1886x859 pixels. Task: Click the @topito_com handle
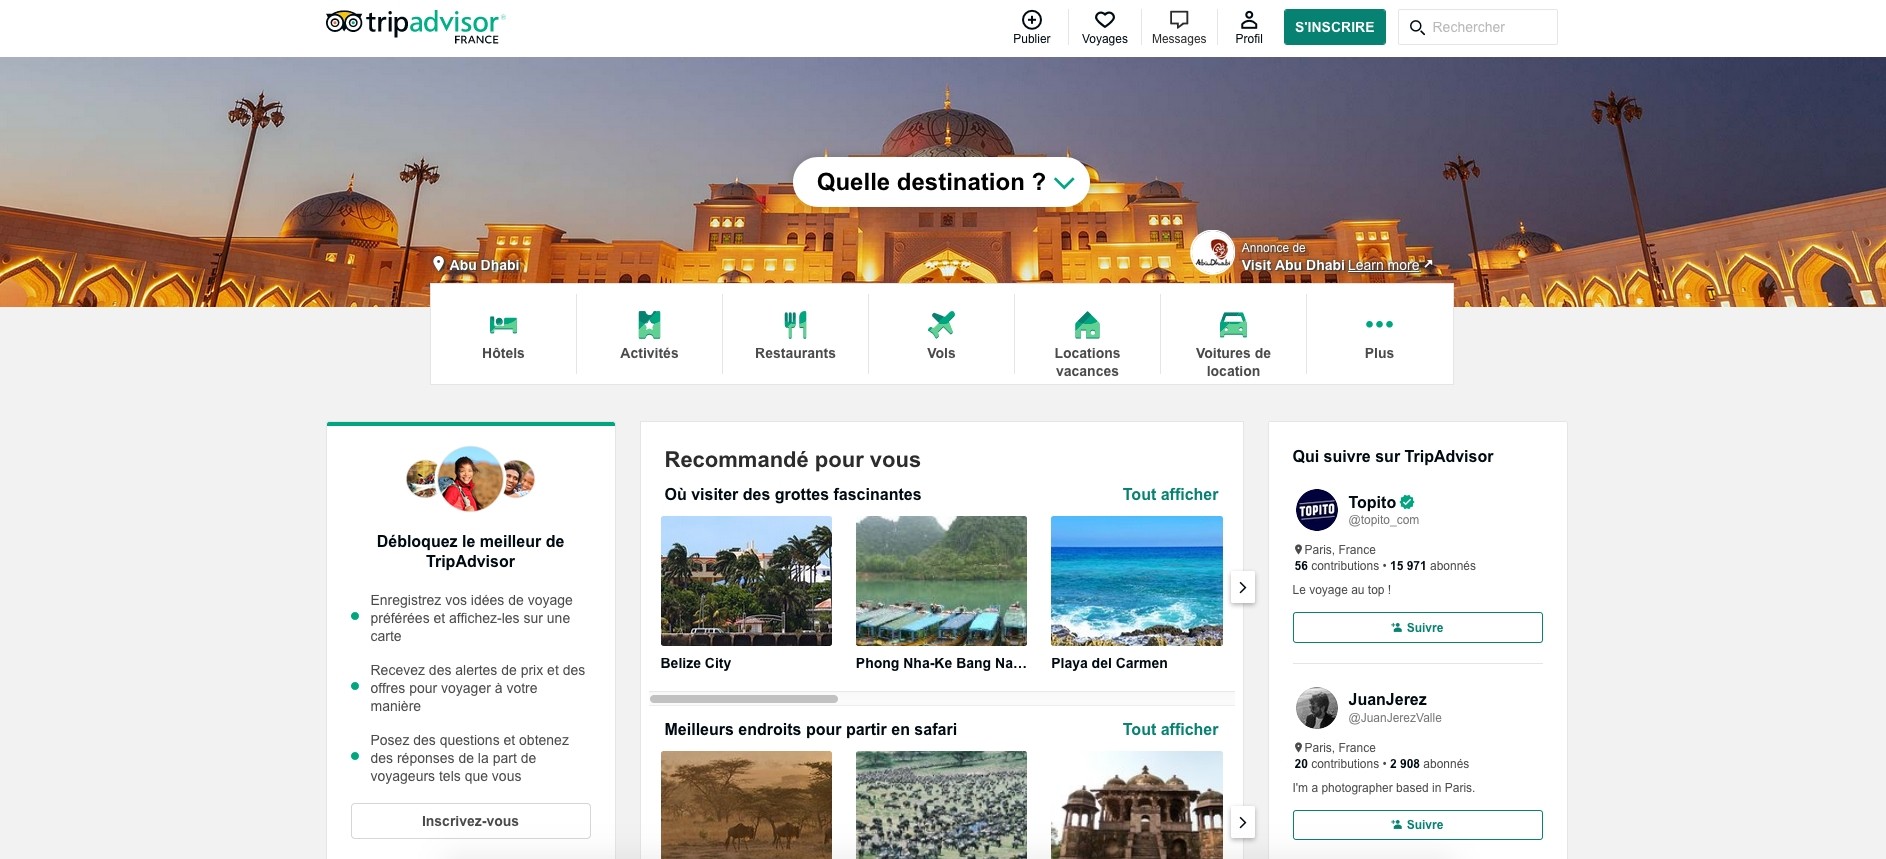coord(1383,520)
